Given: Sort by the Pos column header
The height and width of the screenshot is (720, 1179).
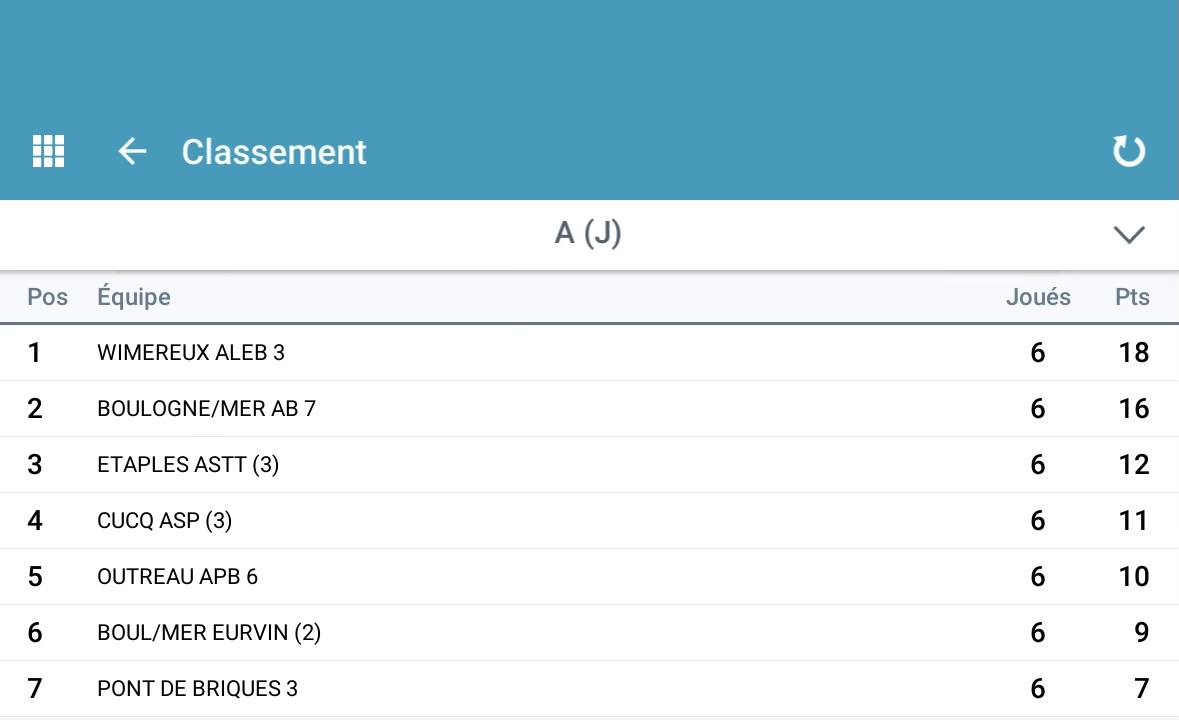Looking at the screenshot, I should coord(47,297).
